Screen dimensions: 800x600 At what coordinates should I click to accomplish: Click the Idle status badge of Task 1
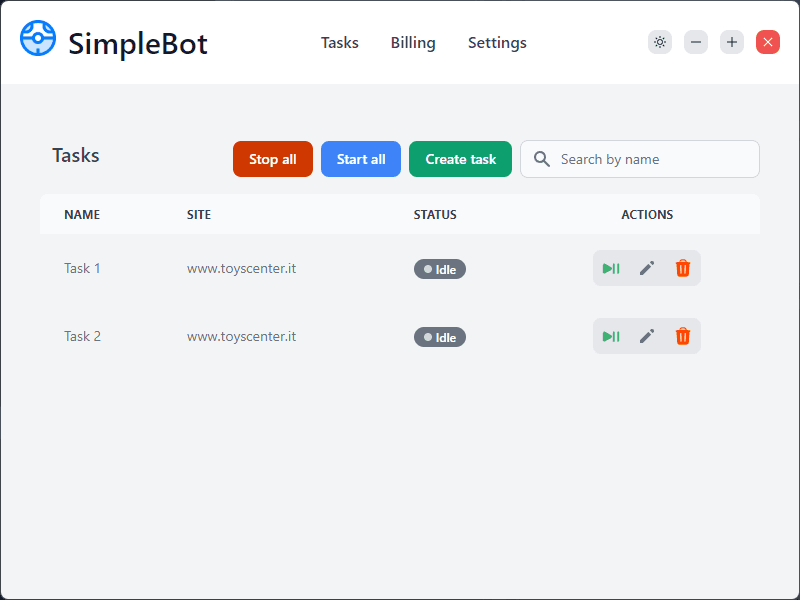tap(440, 269)
